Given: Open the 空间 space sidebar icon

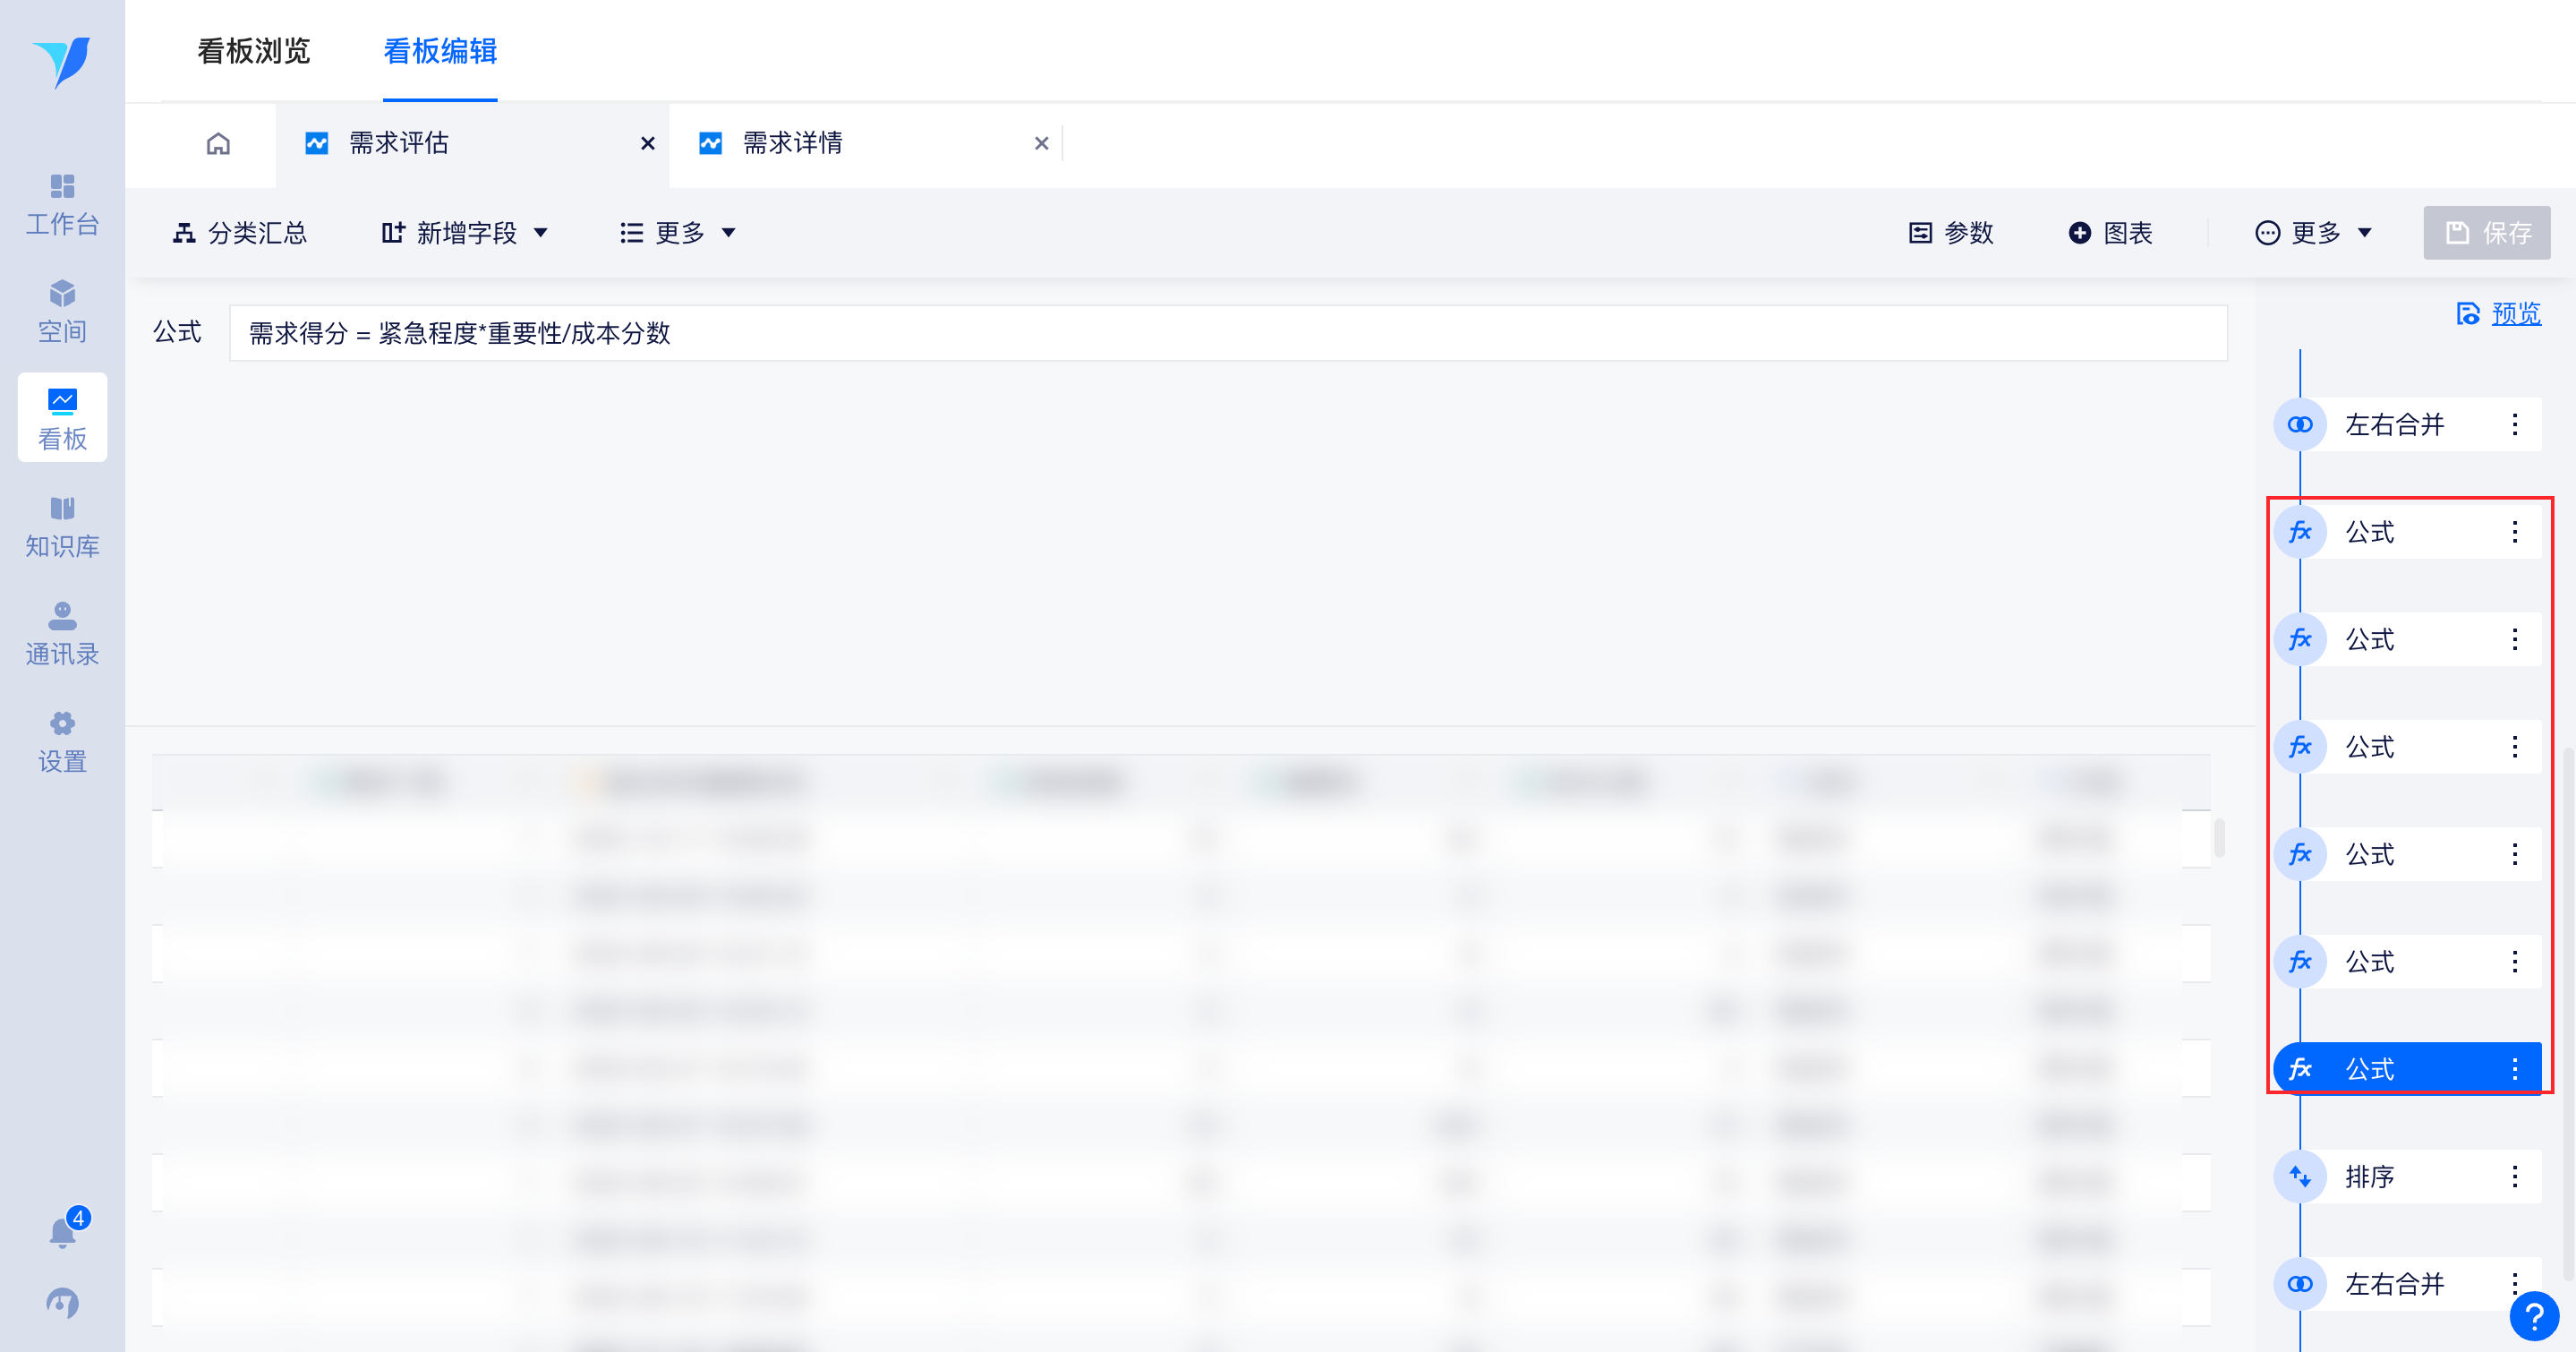Looking at the screenshot, I should (62, 312).
